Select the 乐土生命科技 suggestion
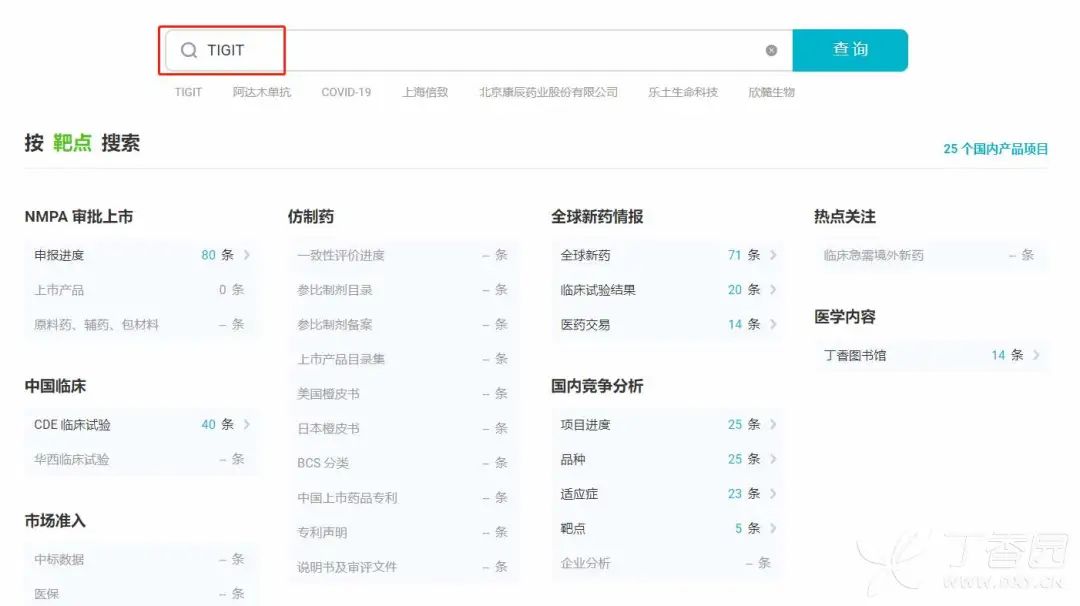This screenshot has height=606, width=1080. pos(683,92)
